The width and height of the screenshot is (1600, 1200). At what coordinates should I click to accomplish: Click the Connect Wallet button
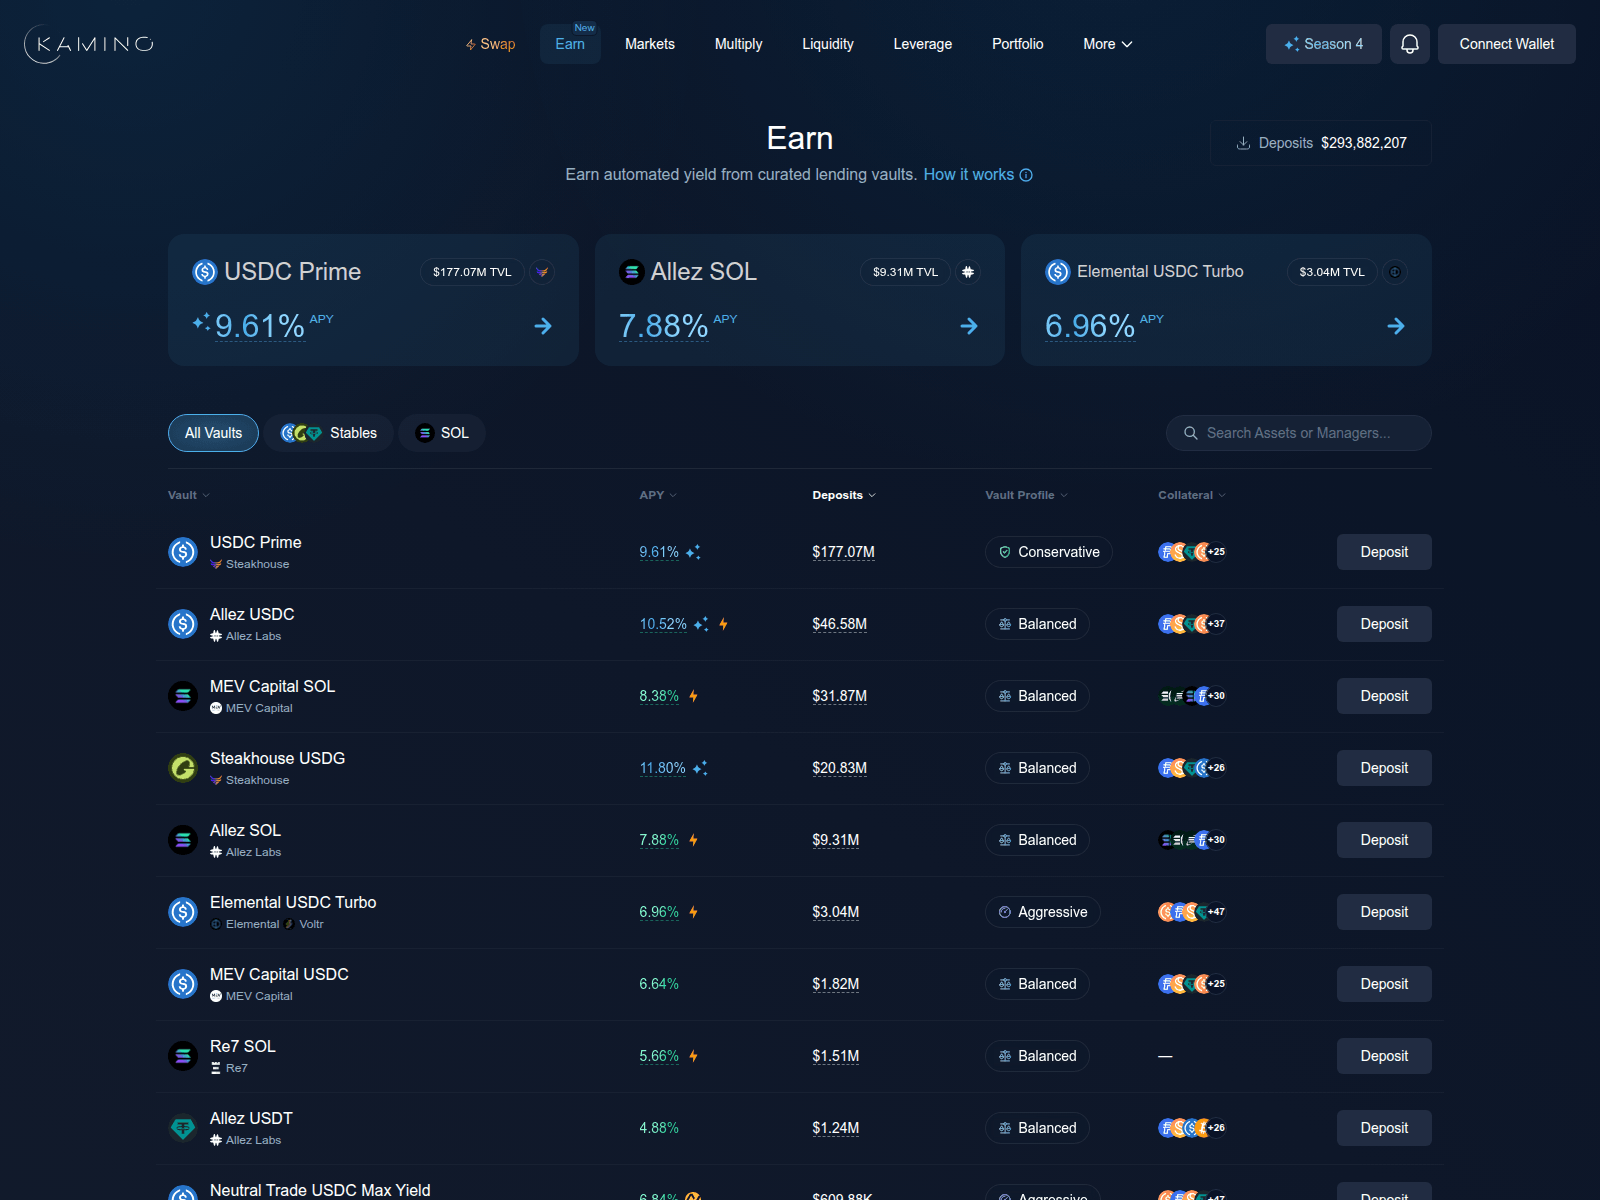(1506, 44)
